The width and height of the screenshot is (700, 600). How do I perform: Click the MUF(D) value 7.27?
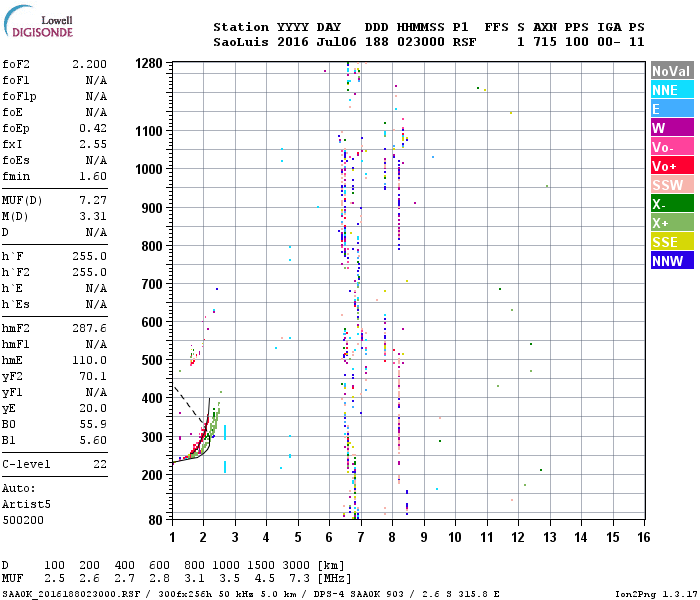tap(93, 200)
